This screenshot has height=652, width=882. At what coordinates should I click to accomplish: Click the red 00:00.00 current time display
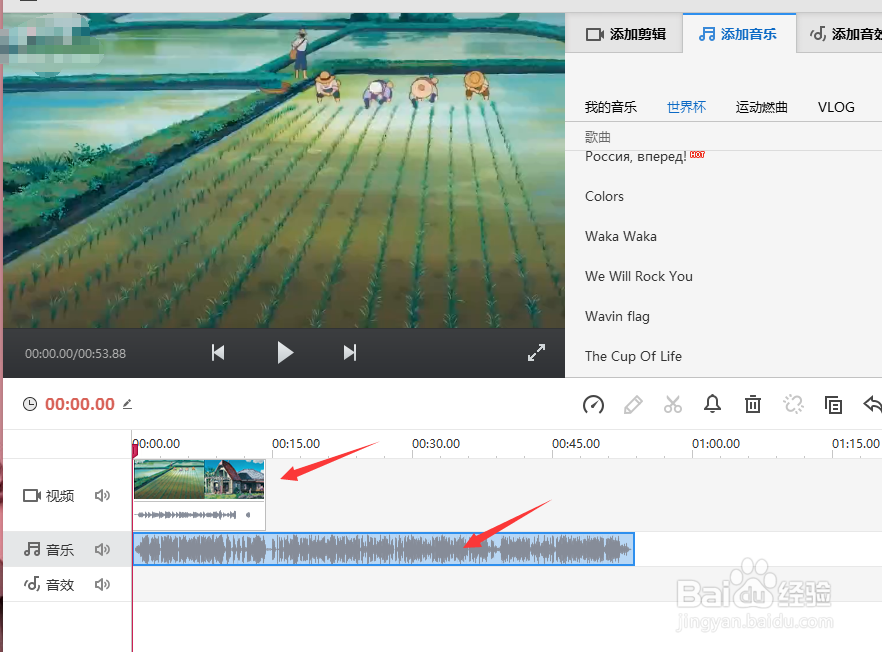click(80, 404)
